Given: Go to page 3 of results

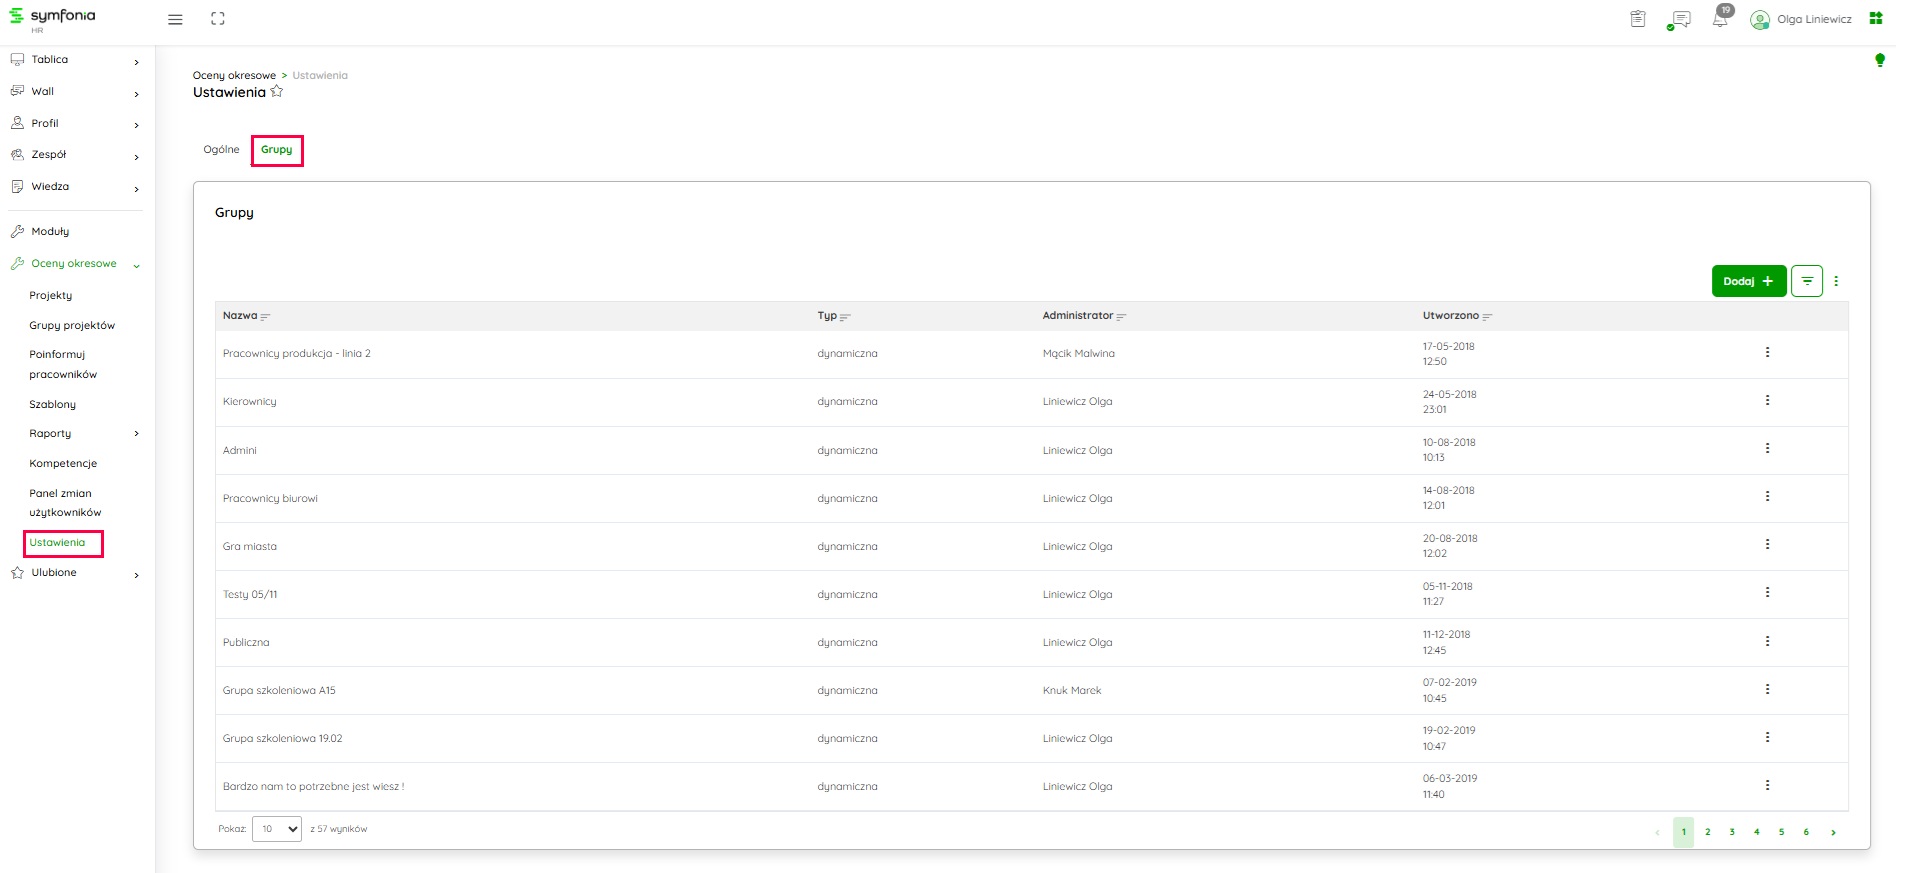Looking at the screenshot, I should coord(1732,832).
